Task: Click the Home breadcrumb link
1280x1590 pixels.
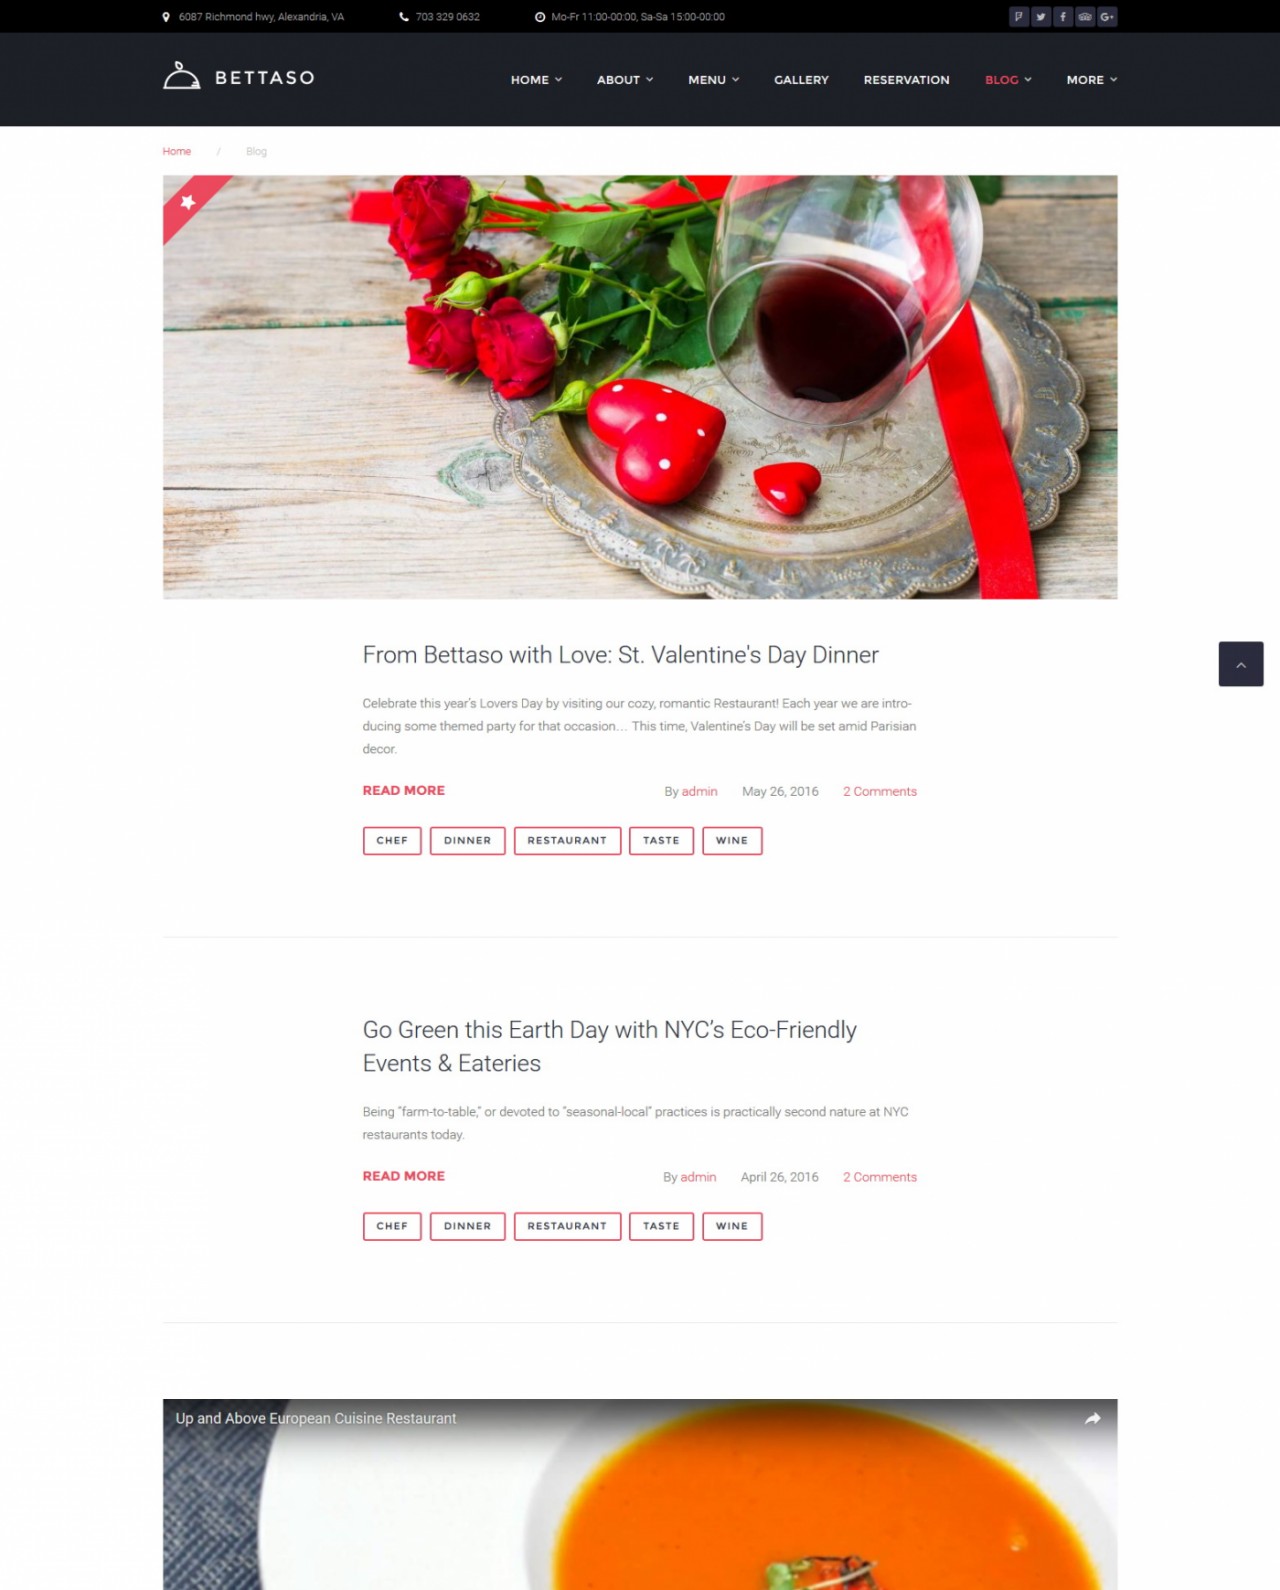Action: coord(177,151)
